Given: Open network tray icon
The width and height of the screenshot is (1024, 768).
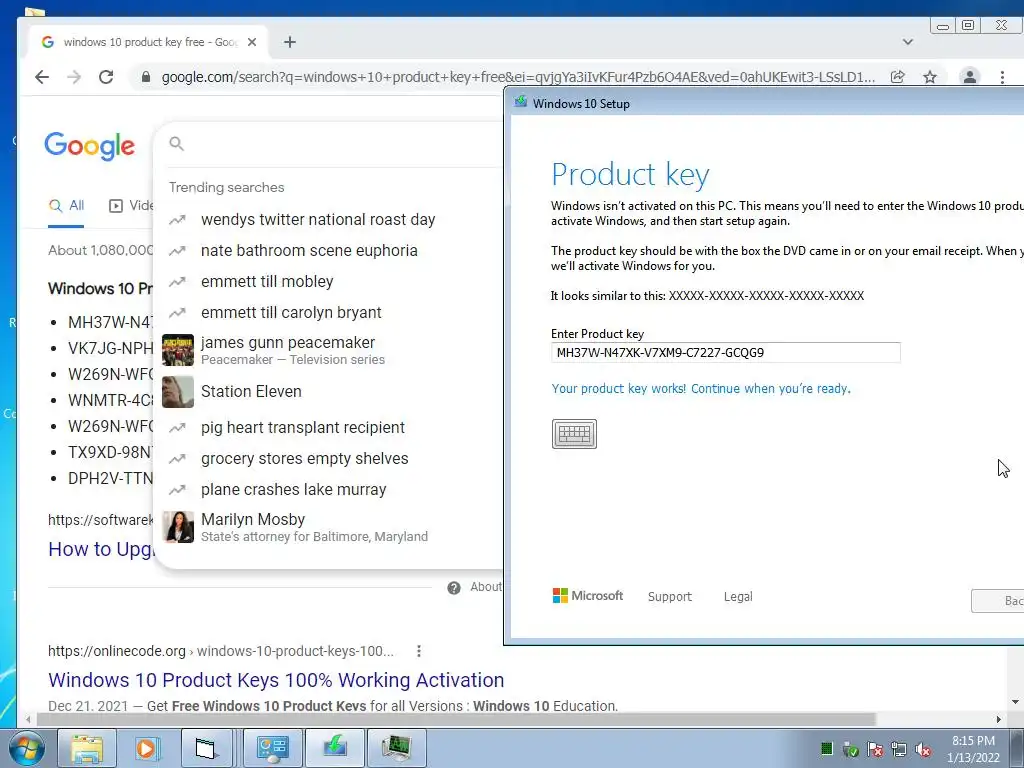Looking at the screenshot, I should pos(899,749).
